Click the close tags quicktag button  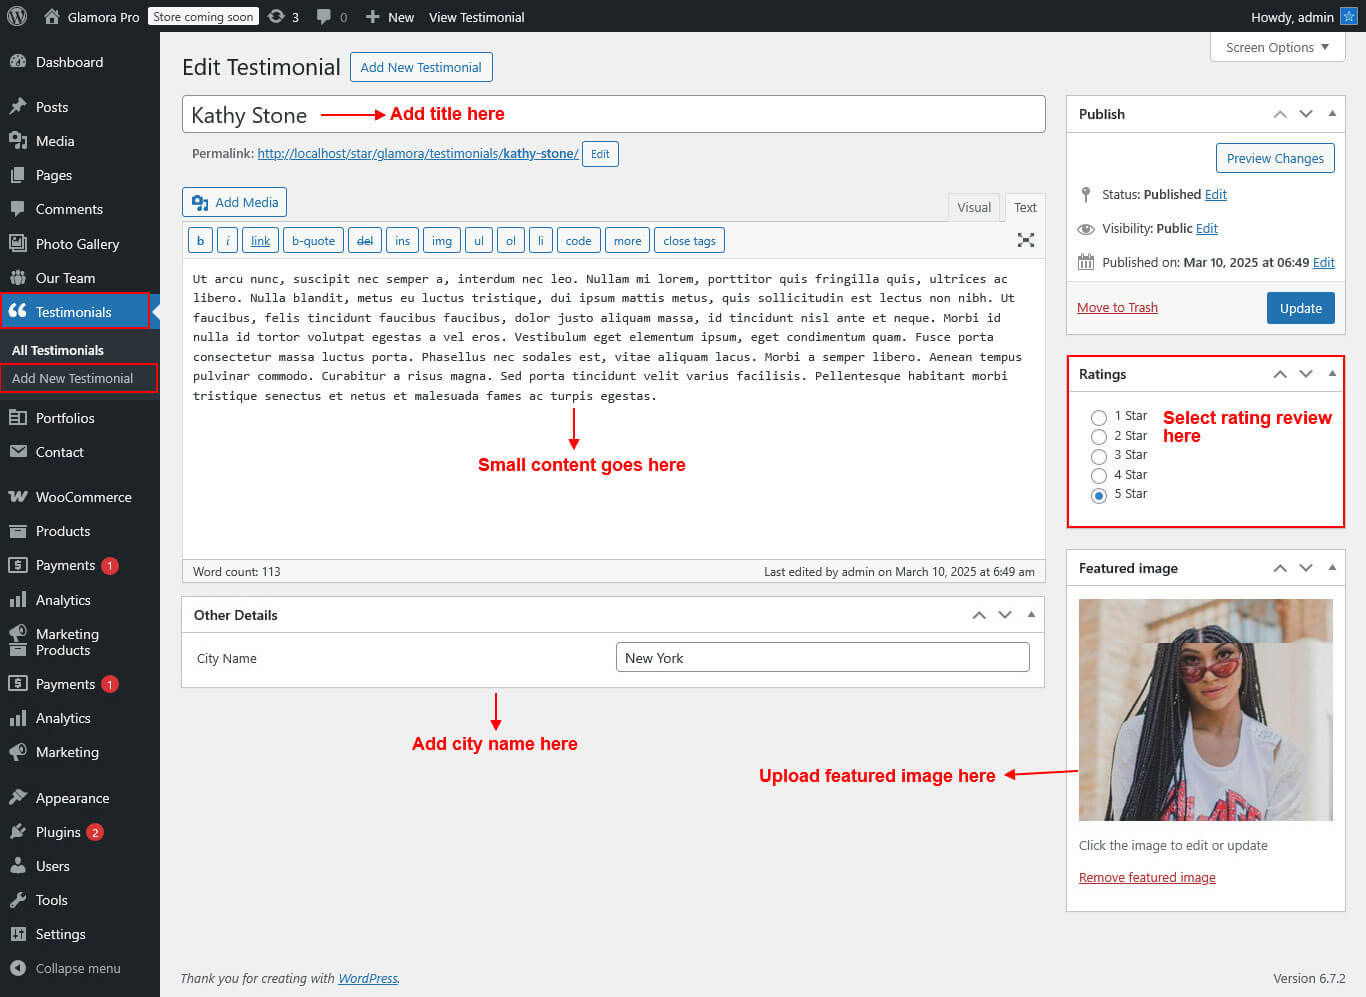(x=689, y=240)
